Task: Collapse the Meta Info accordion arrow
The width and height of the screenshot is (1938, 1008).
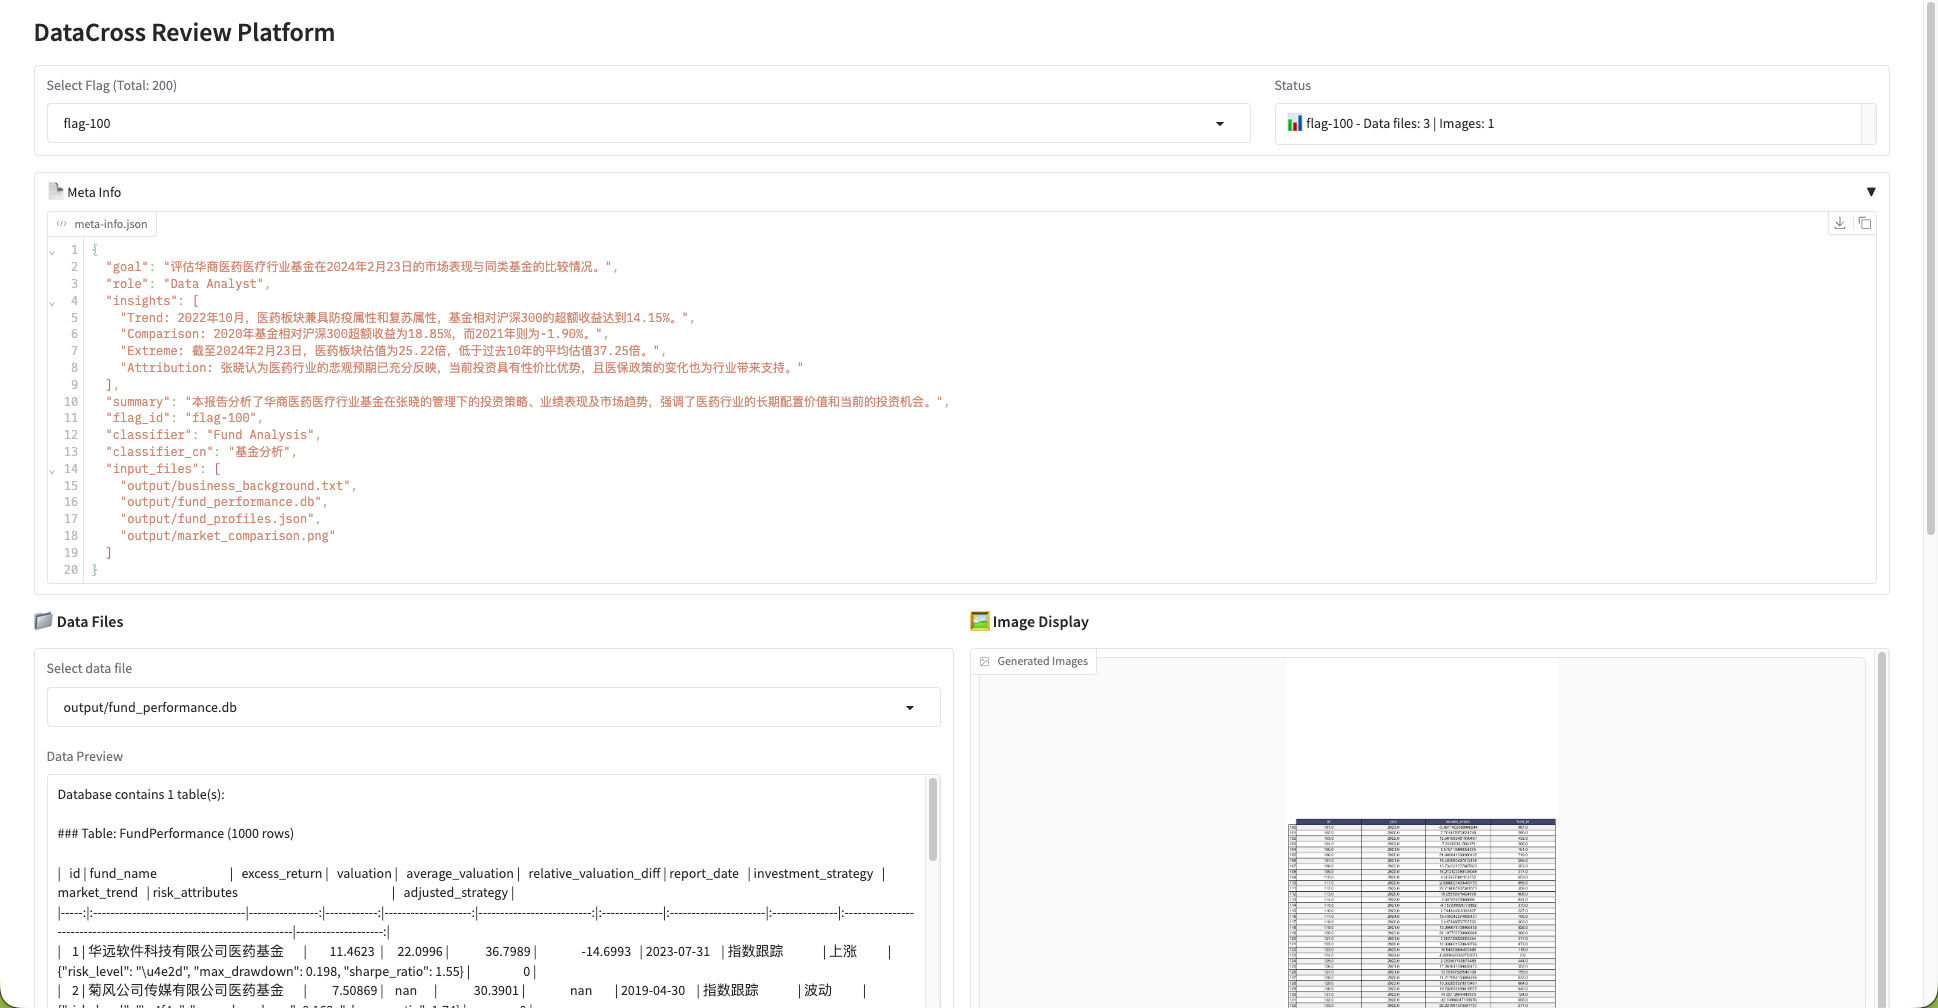Action: click(1870, 192)
